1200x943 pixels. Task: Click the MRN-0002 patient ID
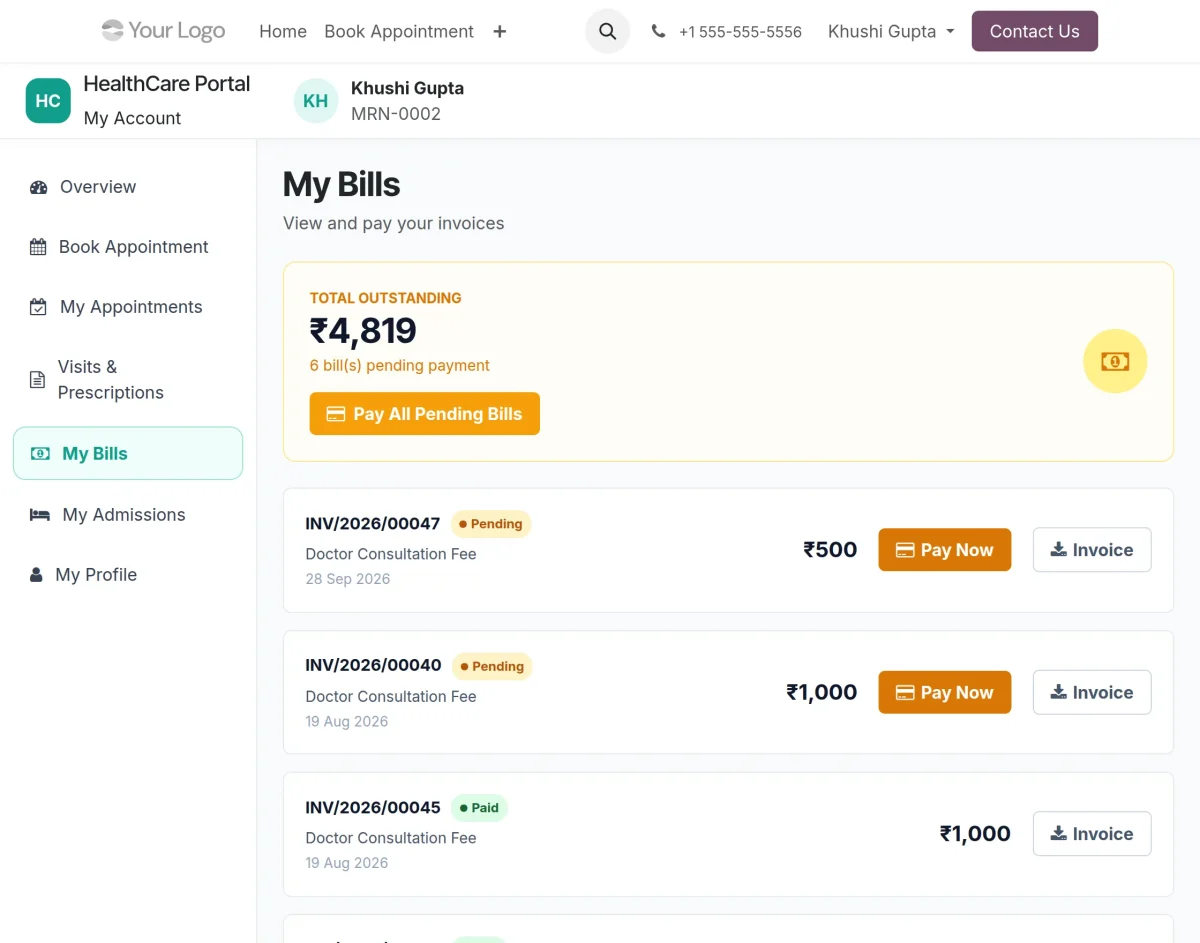click(396, 114)
